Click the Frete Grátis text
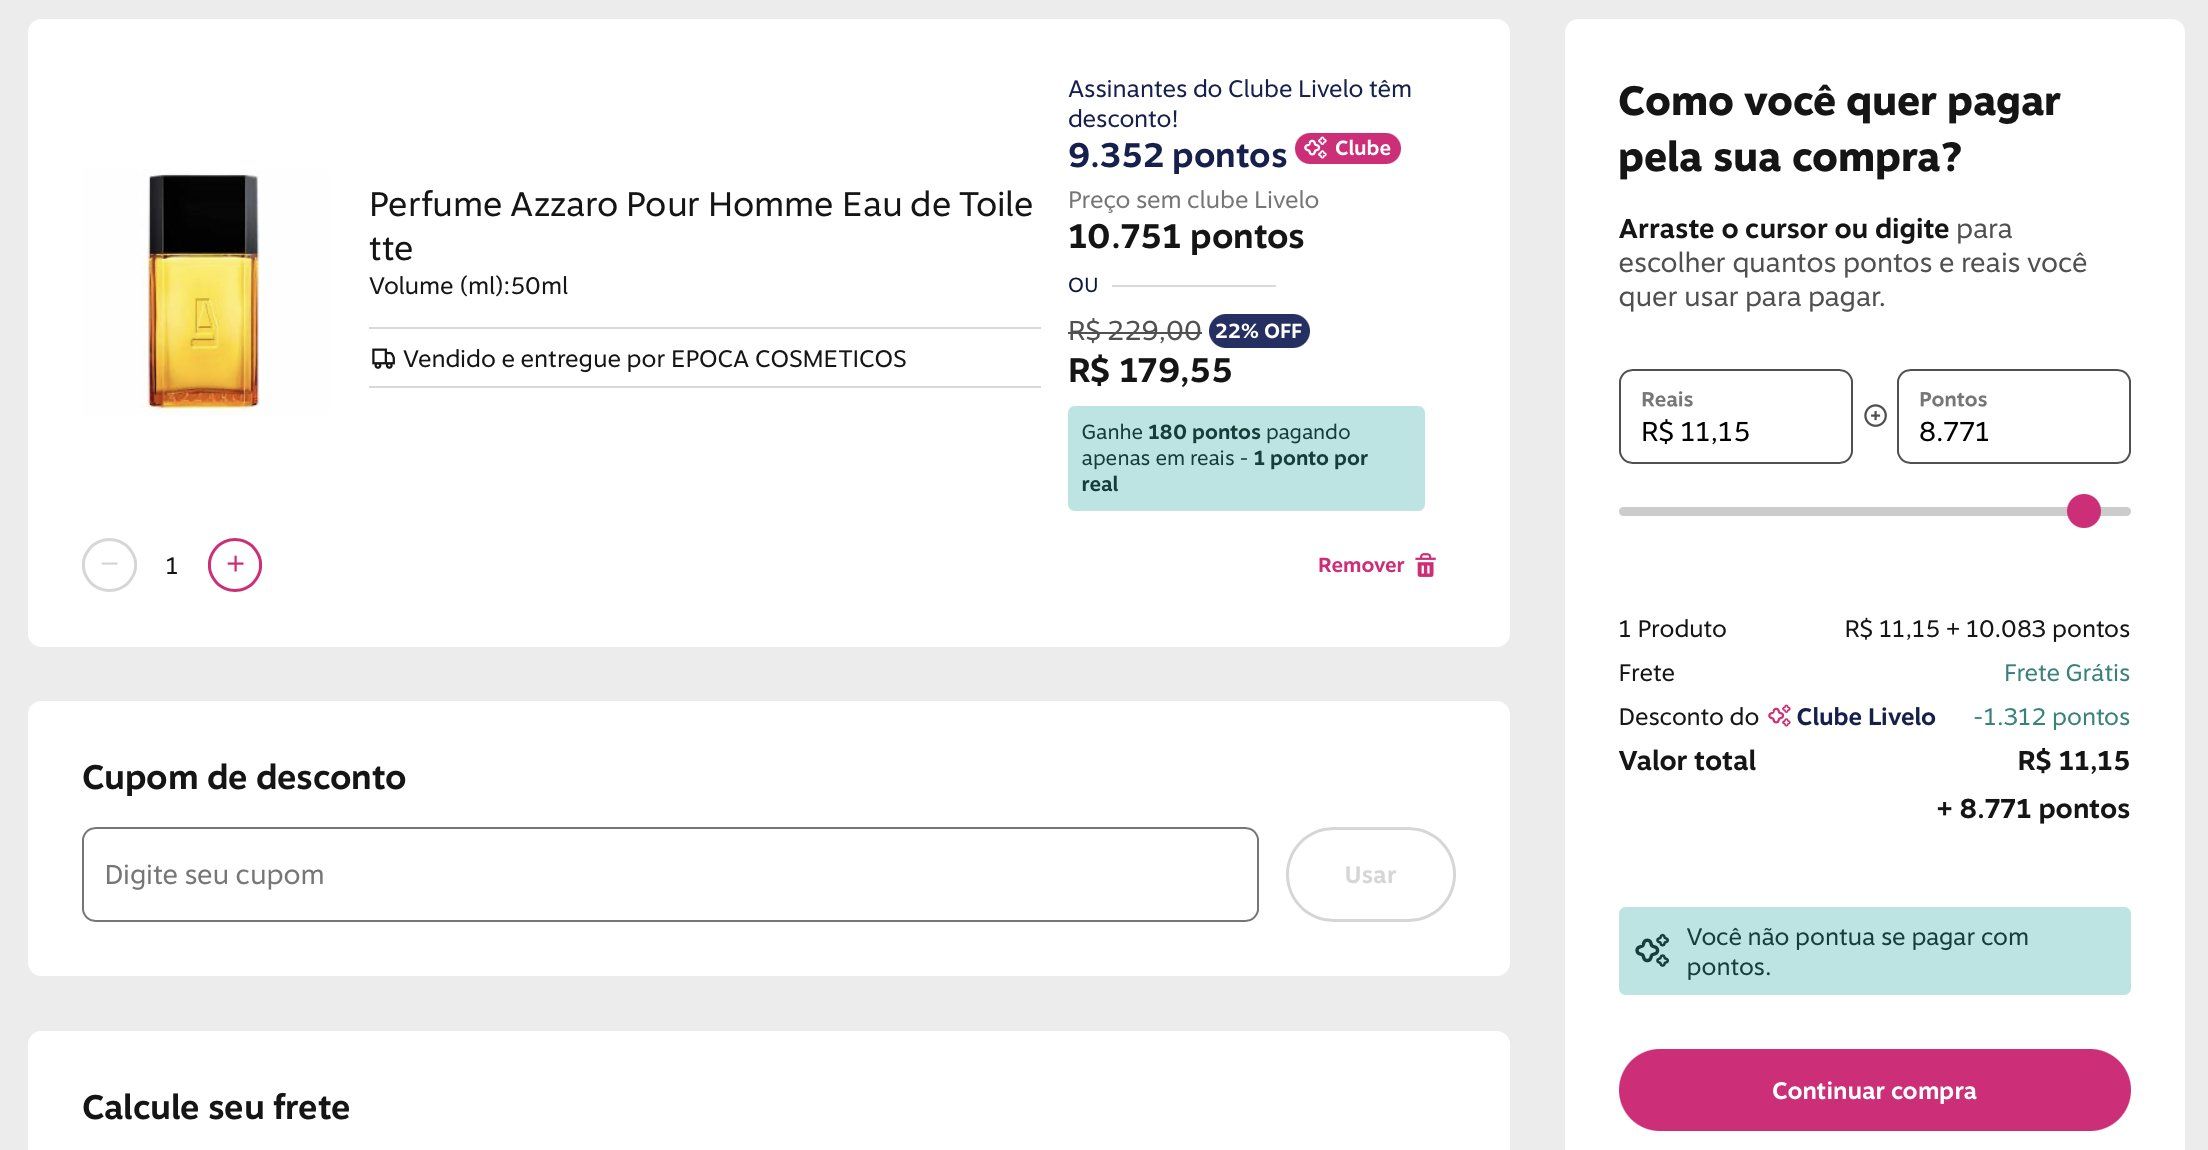The image size is (2208, 1150). click(x=2066, y=673)
